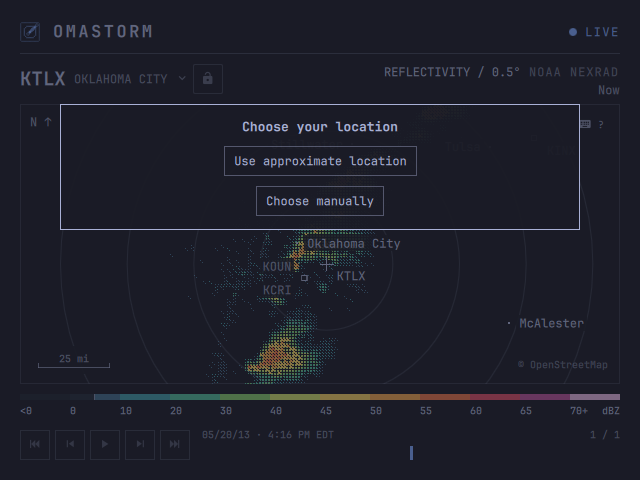The height and width of the screenshot is (480, 640).
Task: Click the 20 dBZ color segment
Action: tap(195, 397)
